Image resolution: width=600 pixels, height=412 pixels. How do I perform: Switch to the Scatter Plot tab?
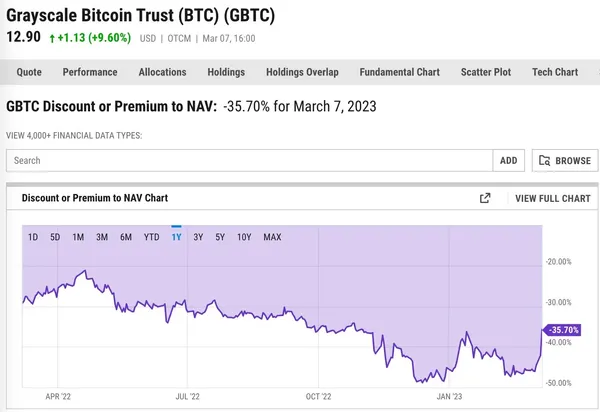(486, 72)
